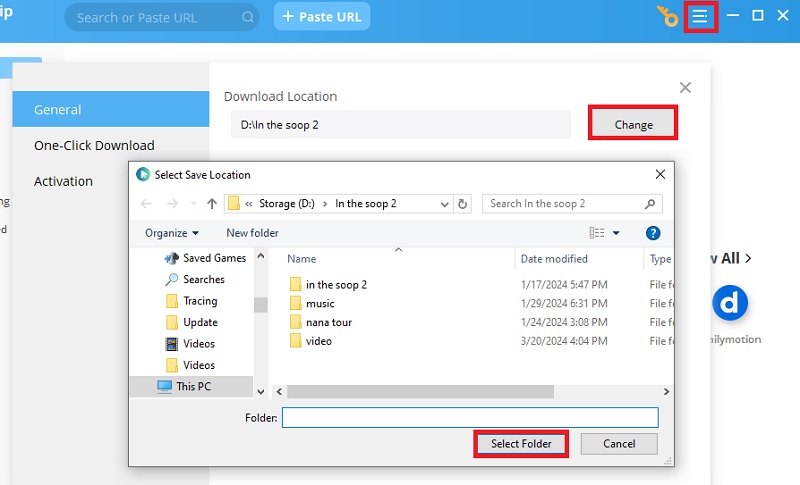800x485 pixels.
Task: Go up one folder level
Action: (212, 204)
